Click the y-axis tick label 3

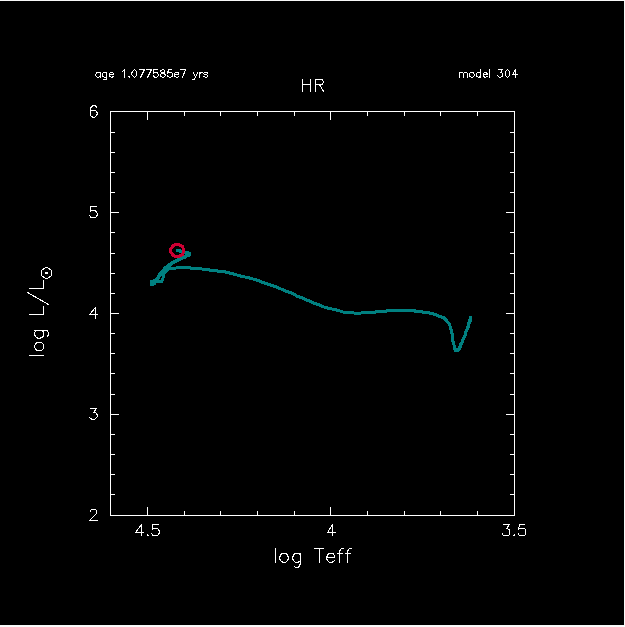click(x=93, y=415)
